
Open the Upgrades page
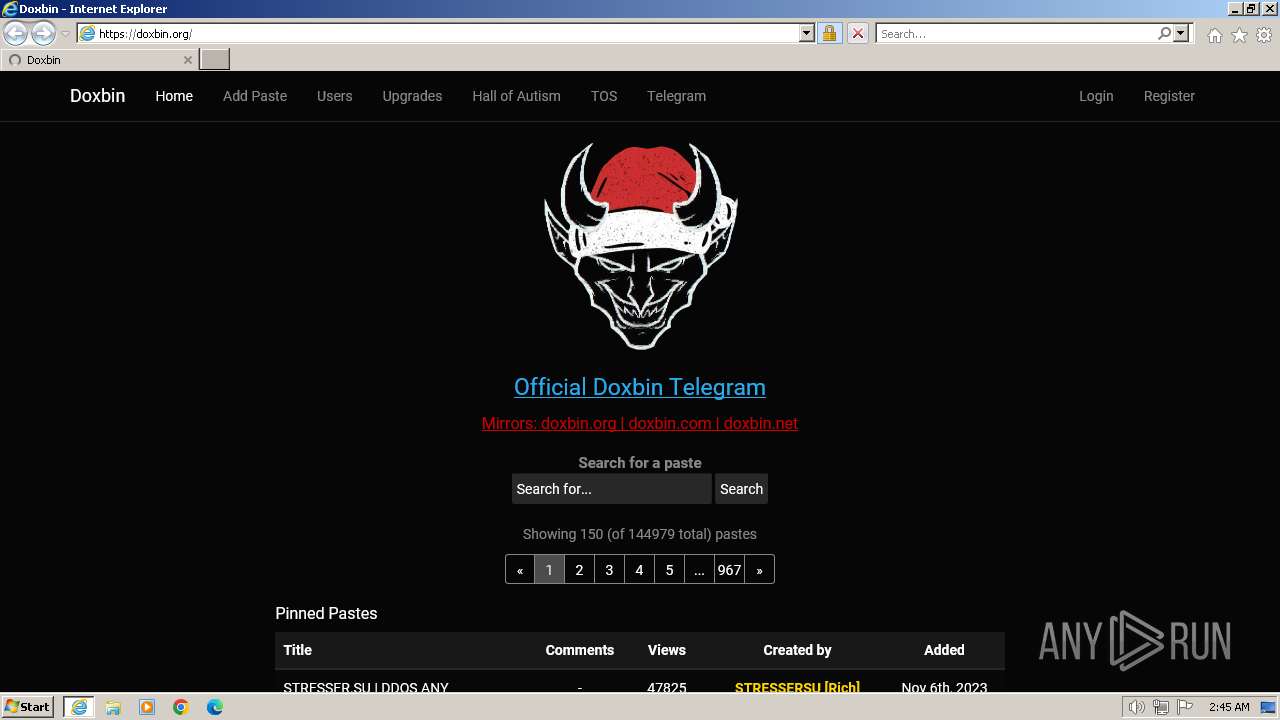pyautogui.click(x=412, y=96)
